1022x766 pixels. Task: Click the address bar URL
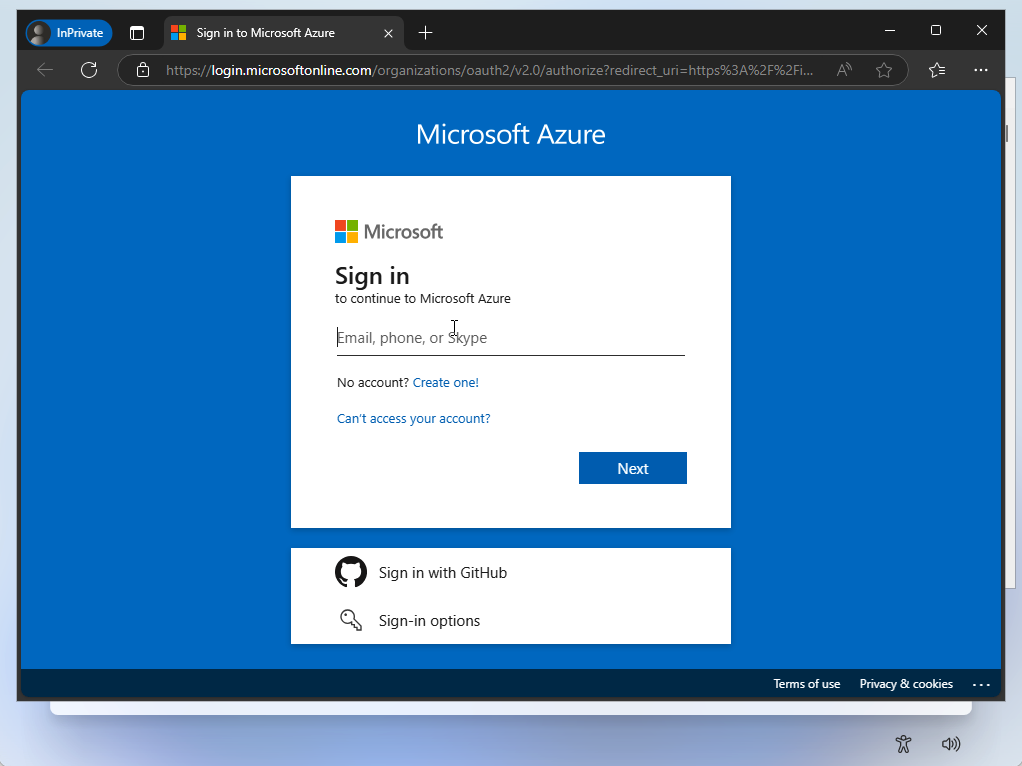coord(489,70)
